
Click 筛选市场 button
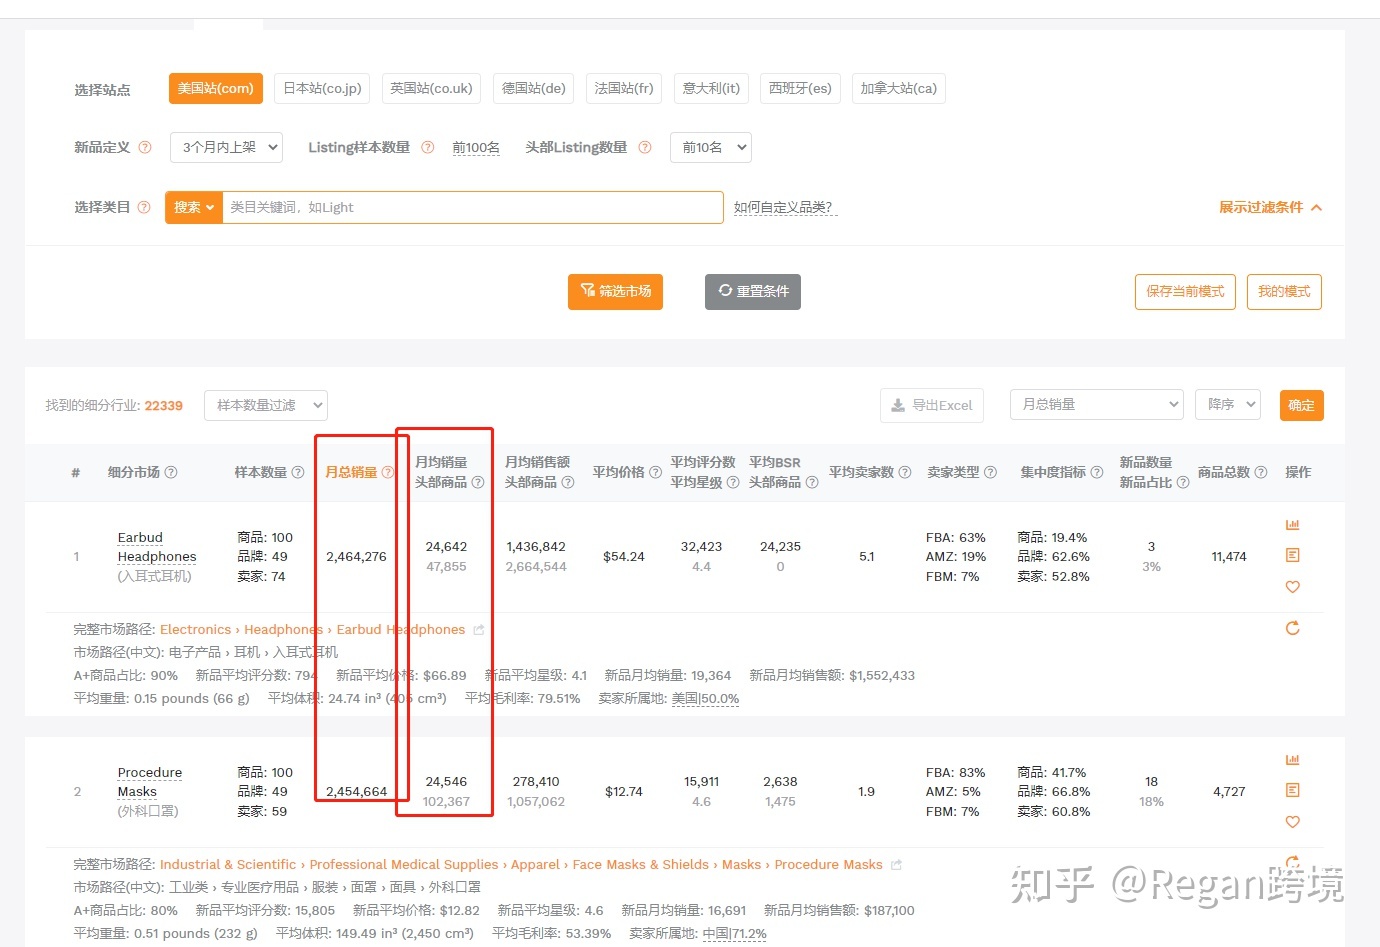pos(615,292)
